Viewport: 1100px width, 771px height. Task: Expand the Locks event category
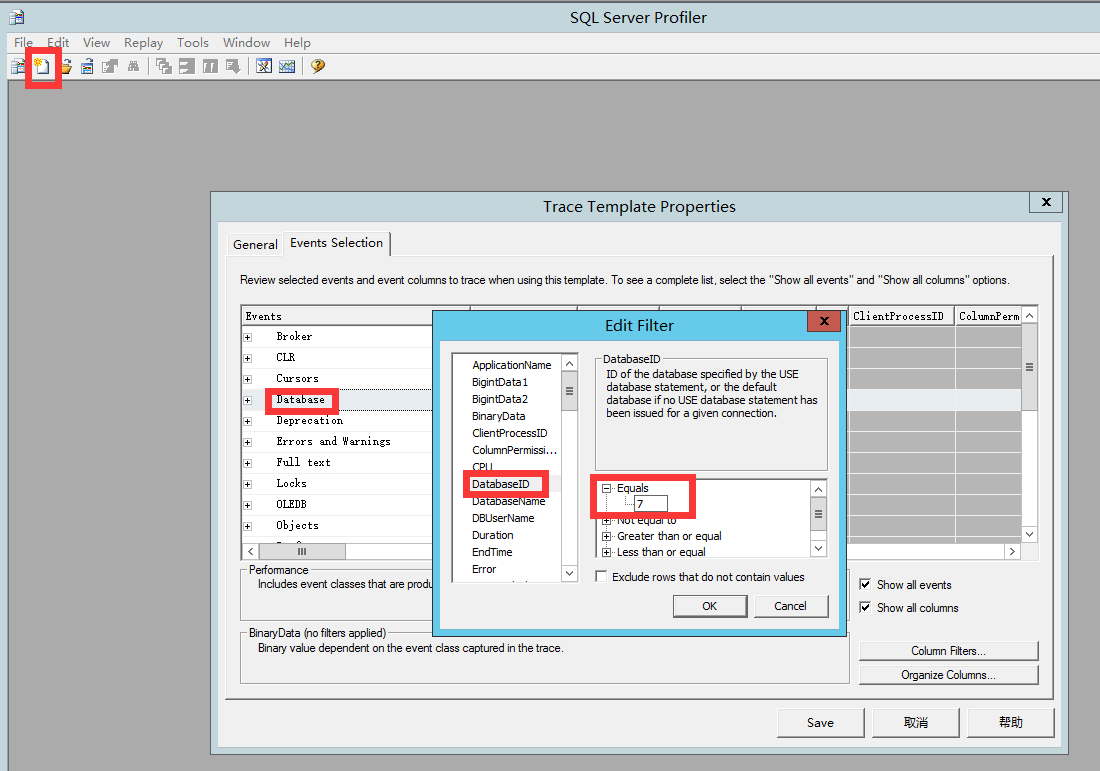tap(248, 485)
